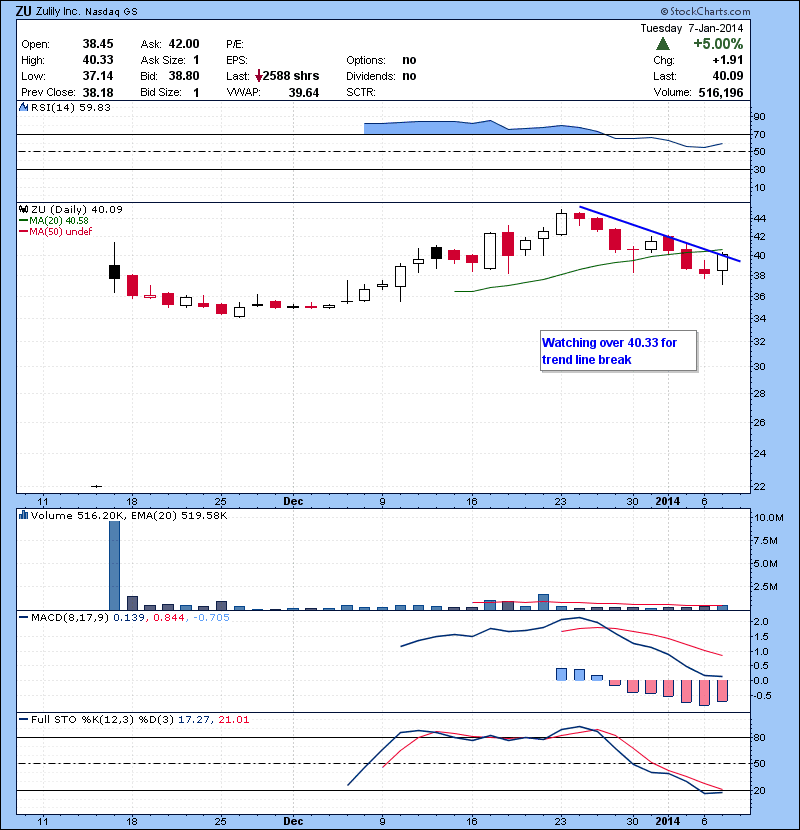Viewport: 800px width, 830px height.
Task: Click the VWAP value 39.64
Action: point(303,93)
